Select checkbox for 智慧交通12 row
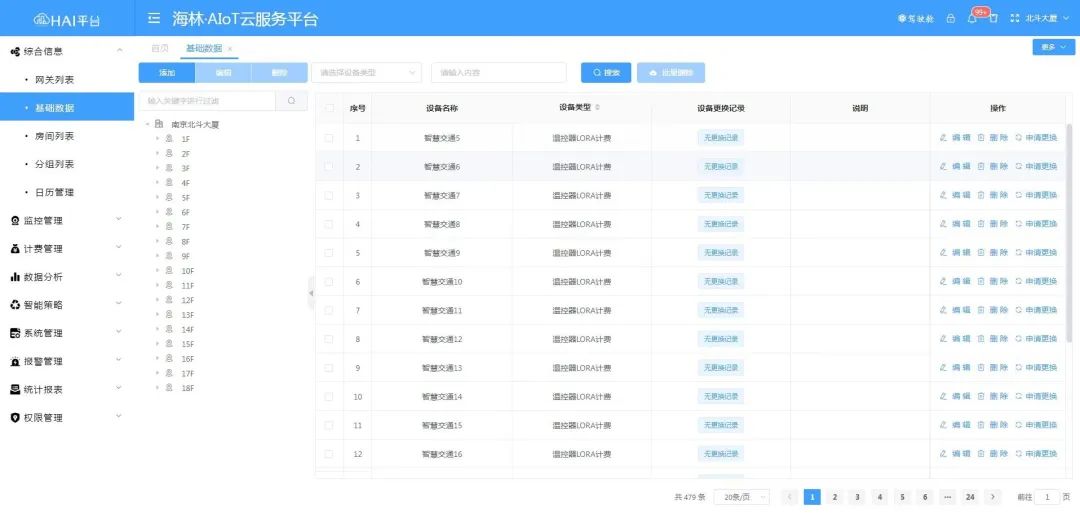This screenshot has height=515, width=1080. pyautogui.click(x=328, y=339)
